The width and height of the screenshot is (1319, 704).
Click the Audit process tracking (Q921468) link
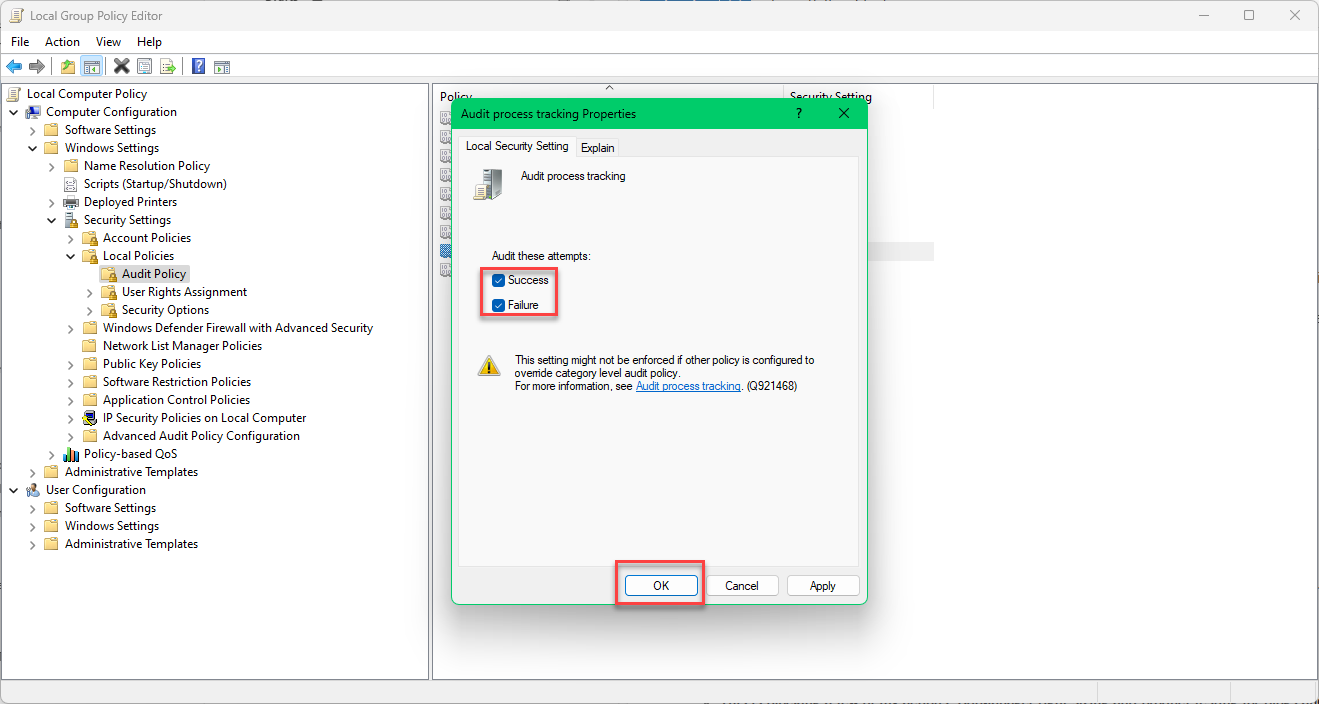(x=688, y=386)
